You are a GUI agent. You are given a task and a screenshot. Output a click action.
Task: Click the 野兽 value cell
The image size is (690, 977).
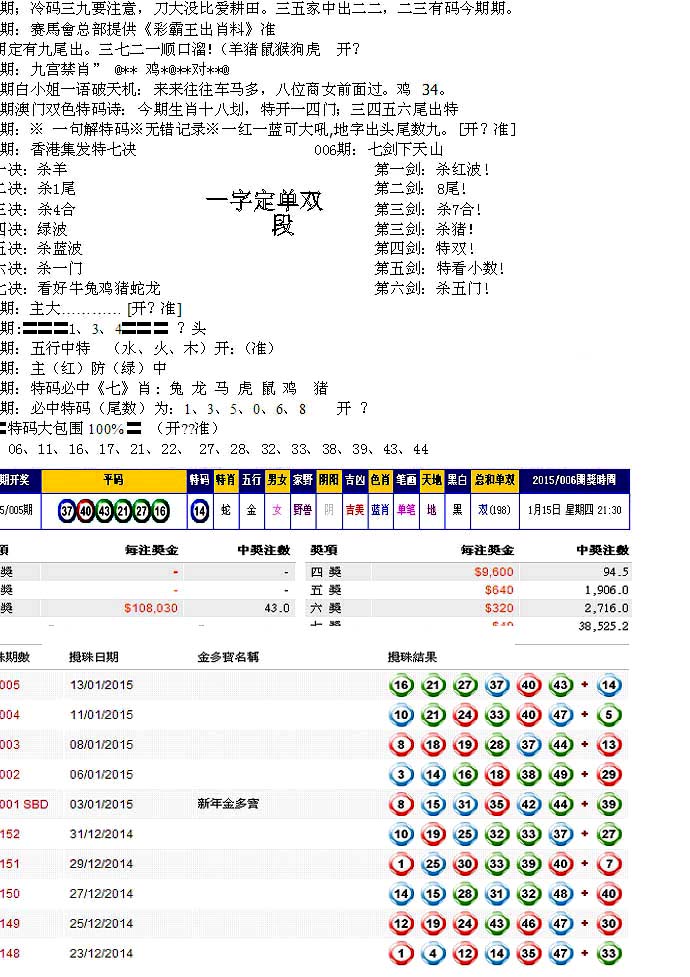point(302,510)
